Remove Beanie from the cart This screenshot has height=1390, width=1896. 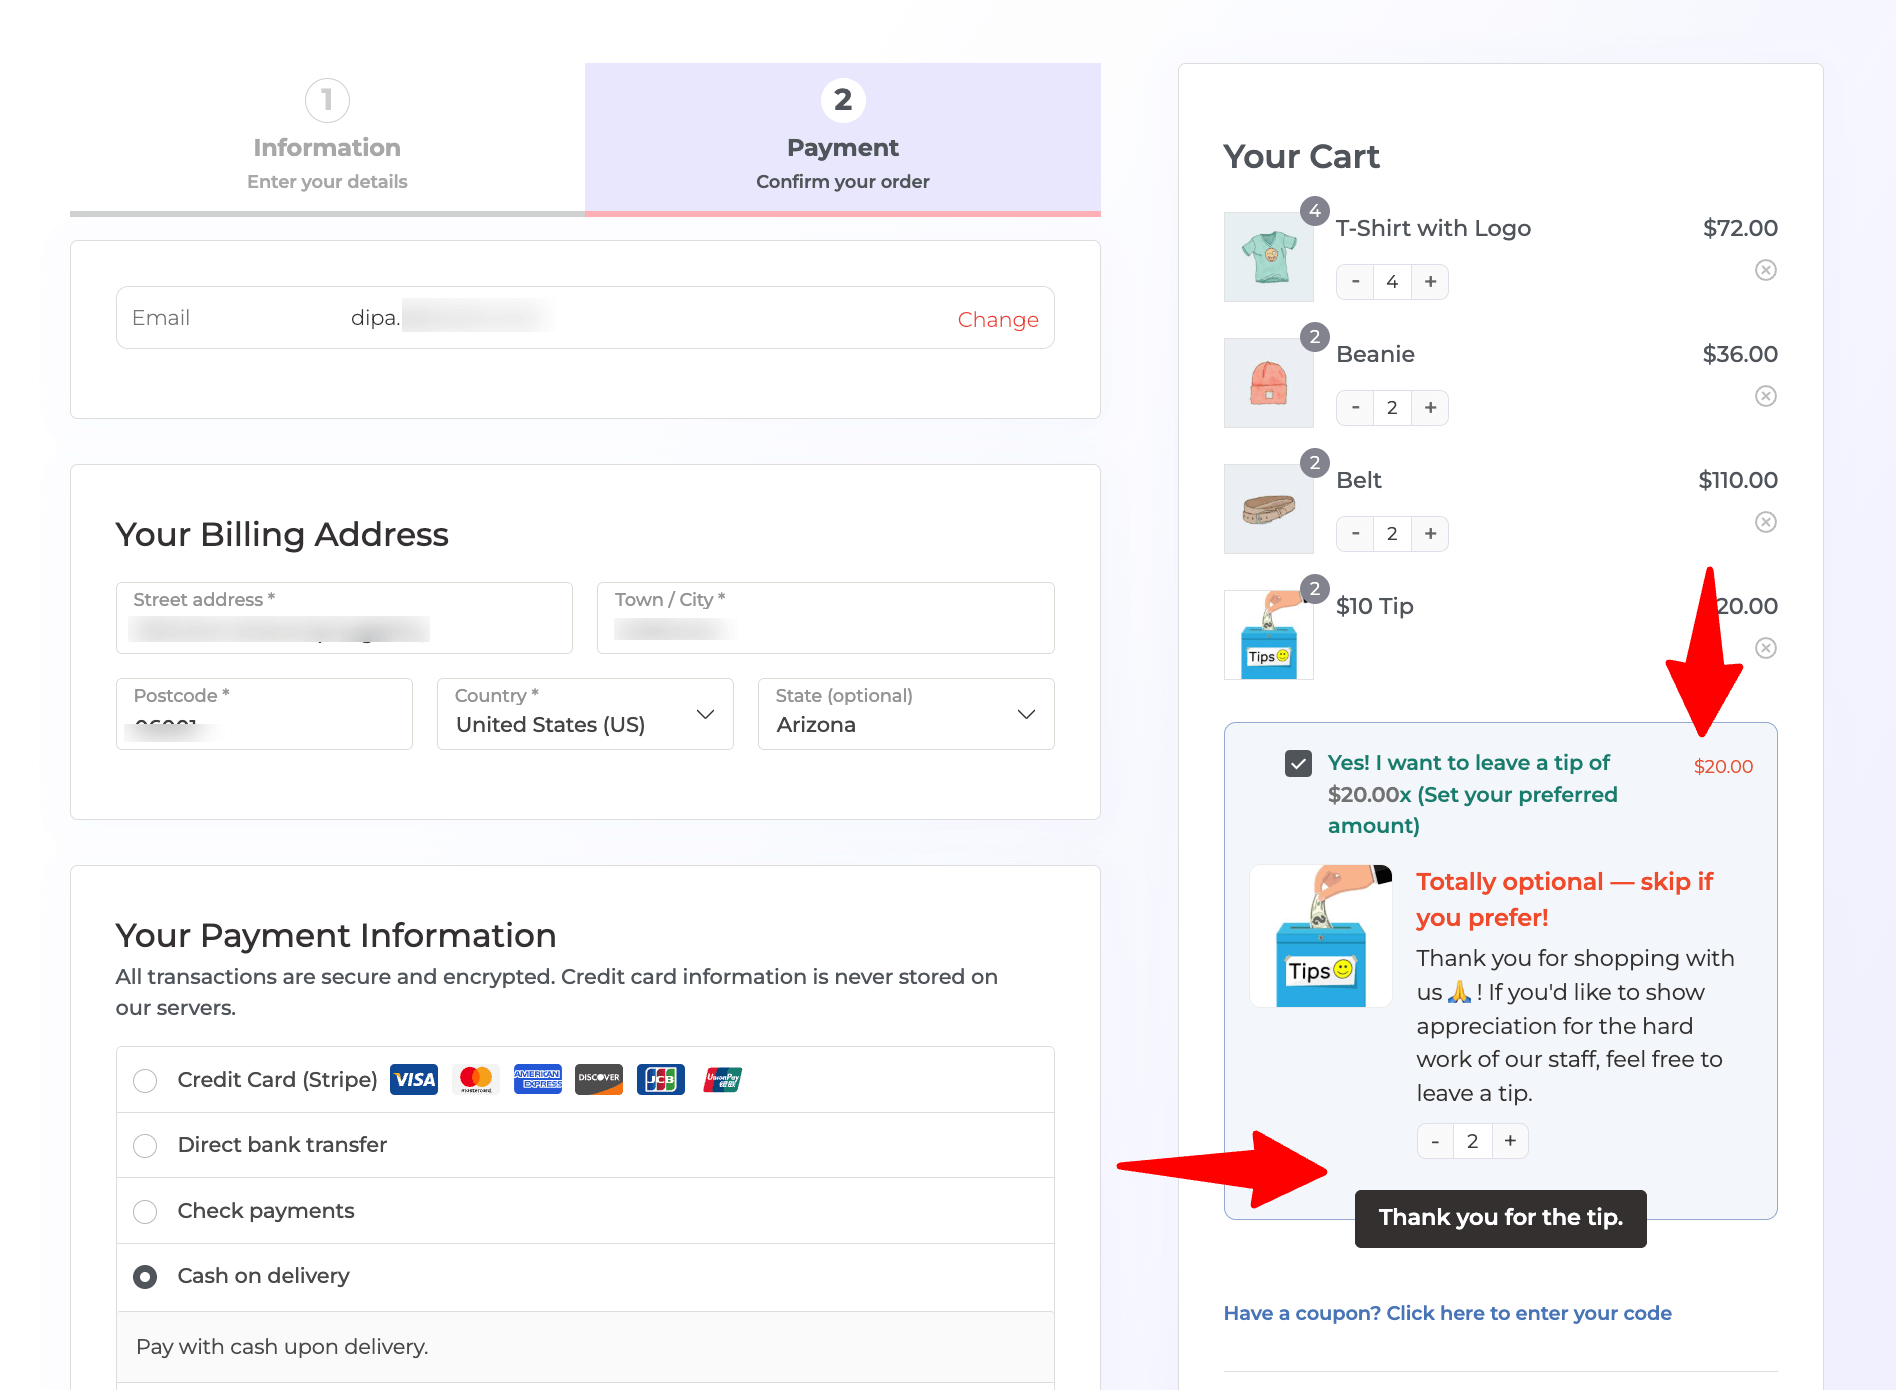(1766, 396)
